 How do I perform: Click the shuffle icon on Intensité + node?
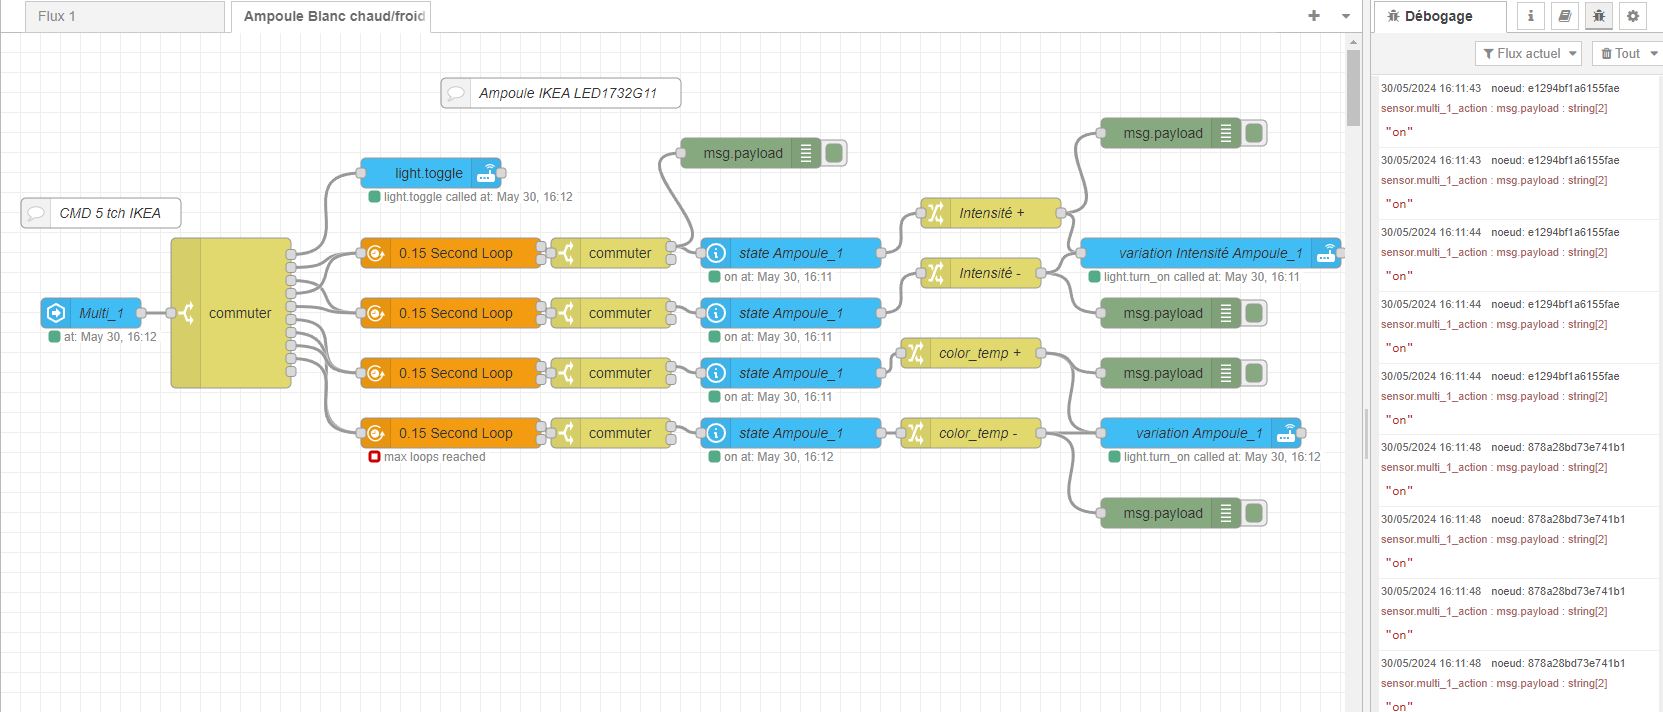pyautogui.click(x=935, y=213)
